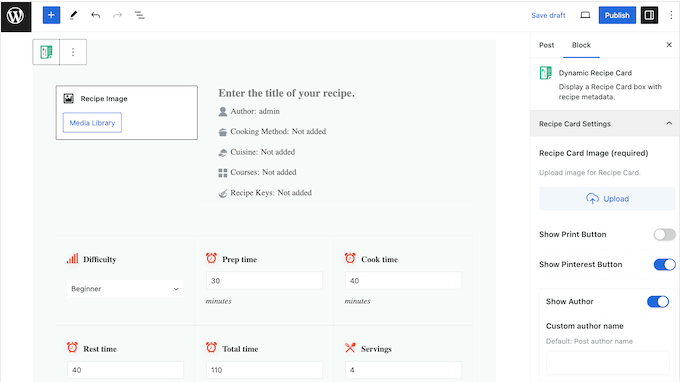Click the WordPress logo icon

pos(16,16)
